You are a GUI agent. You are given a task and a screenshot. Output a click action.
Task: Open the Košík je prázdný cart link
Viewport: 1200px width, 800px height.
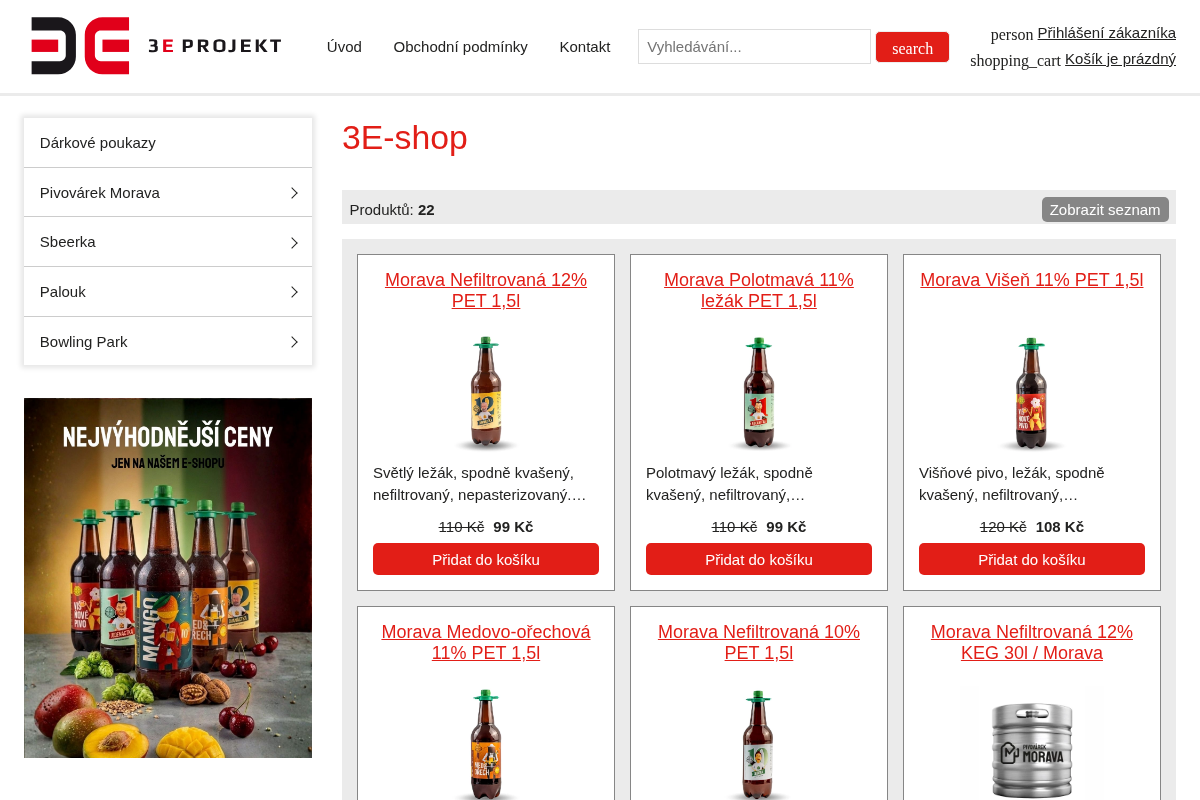(x=1120, y=59)
